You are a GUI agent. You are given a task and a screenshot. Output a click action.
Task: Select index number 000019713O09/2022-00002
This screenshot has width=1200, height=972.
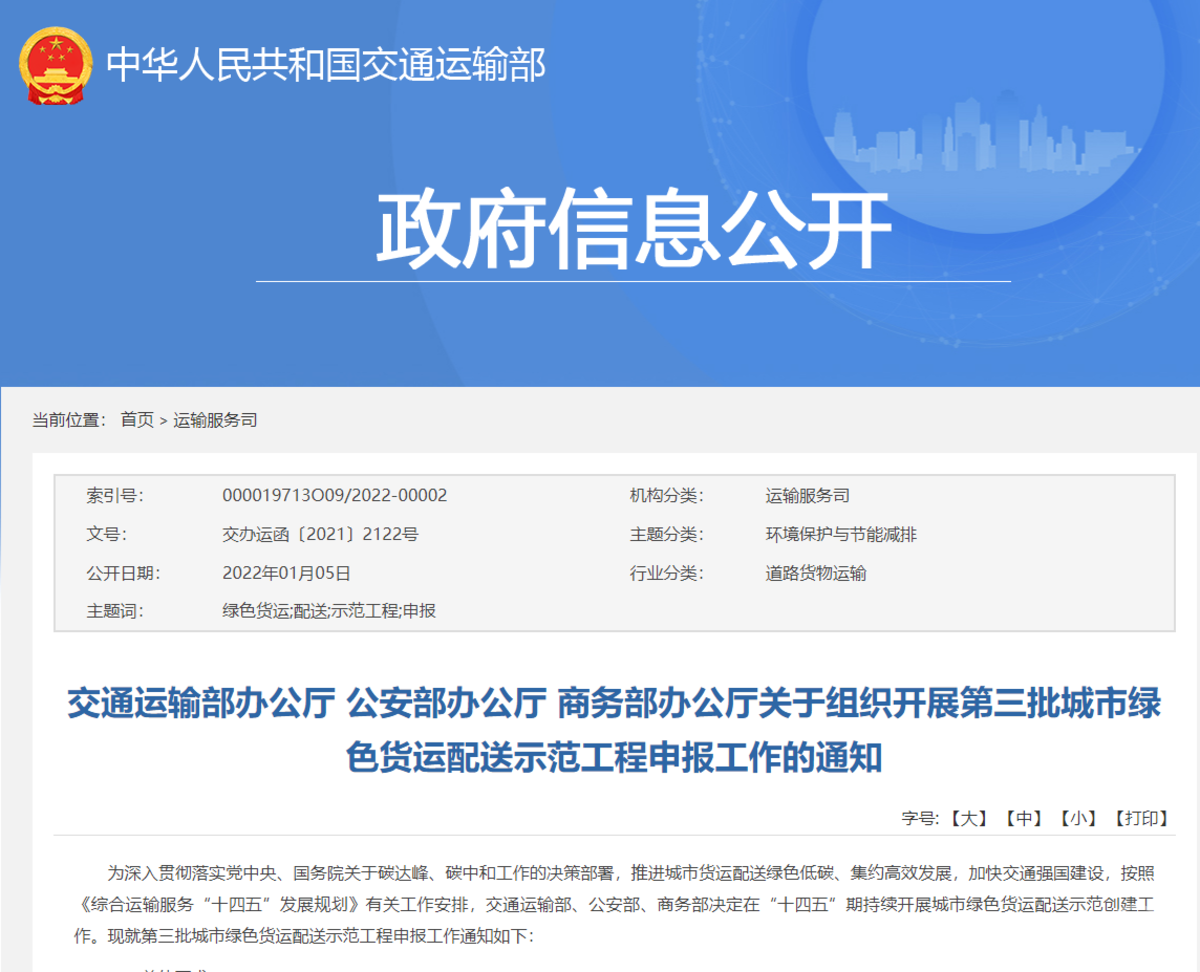click(x=334, y=495)
